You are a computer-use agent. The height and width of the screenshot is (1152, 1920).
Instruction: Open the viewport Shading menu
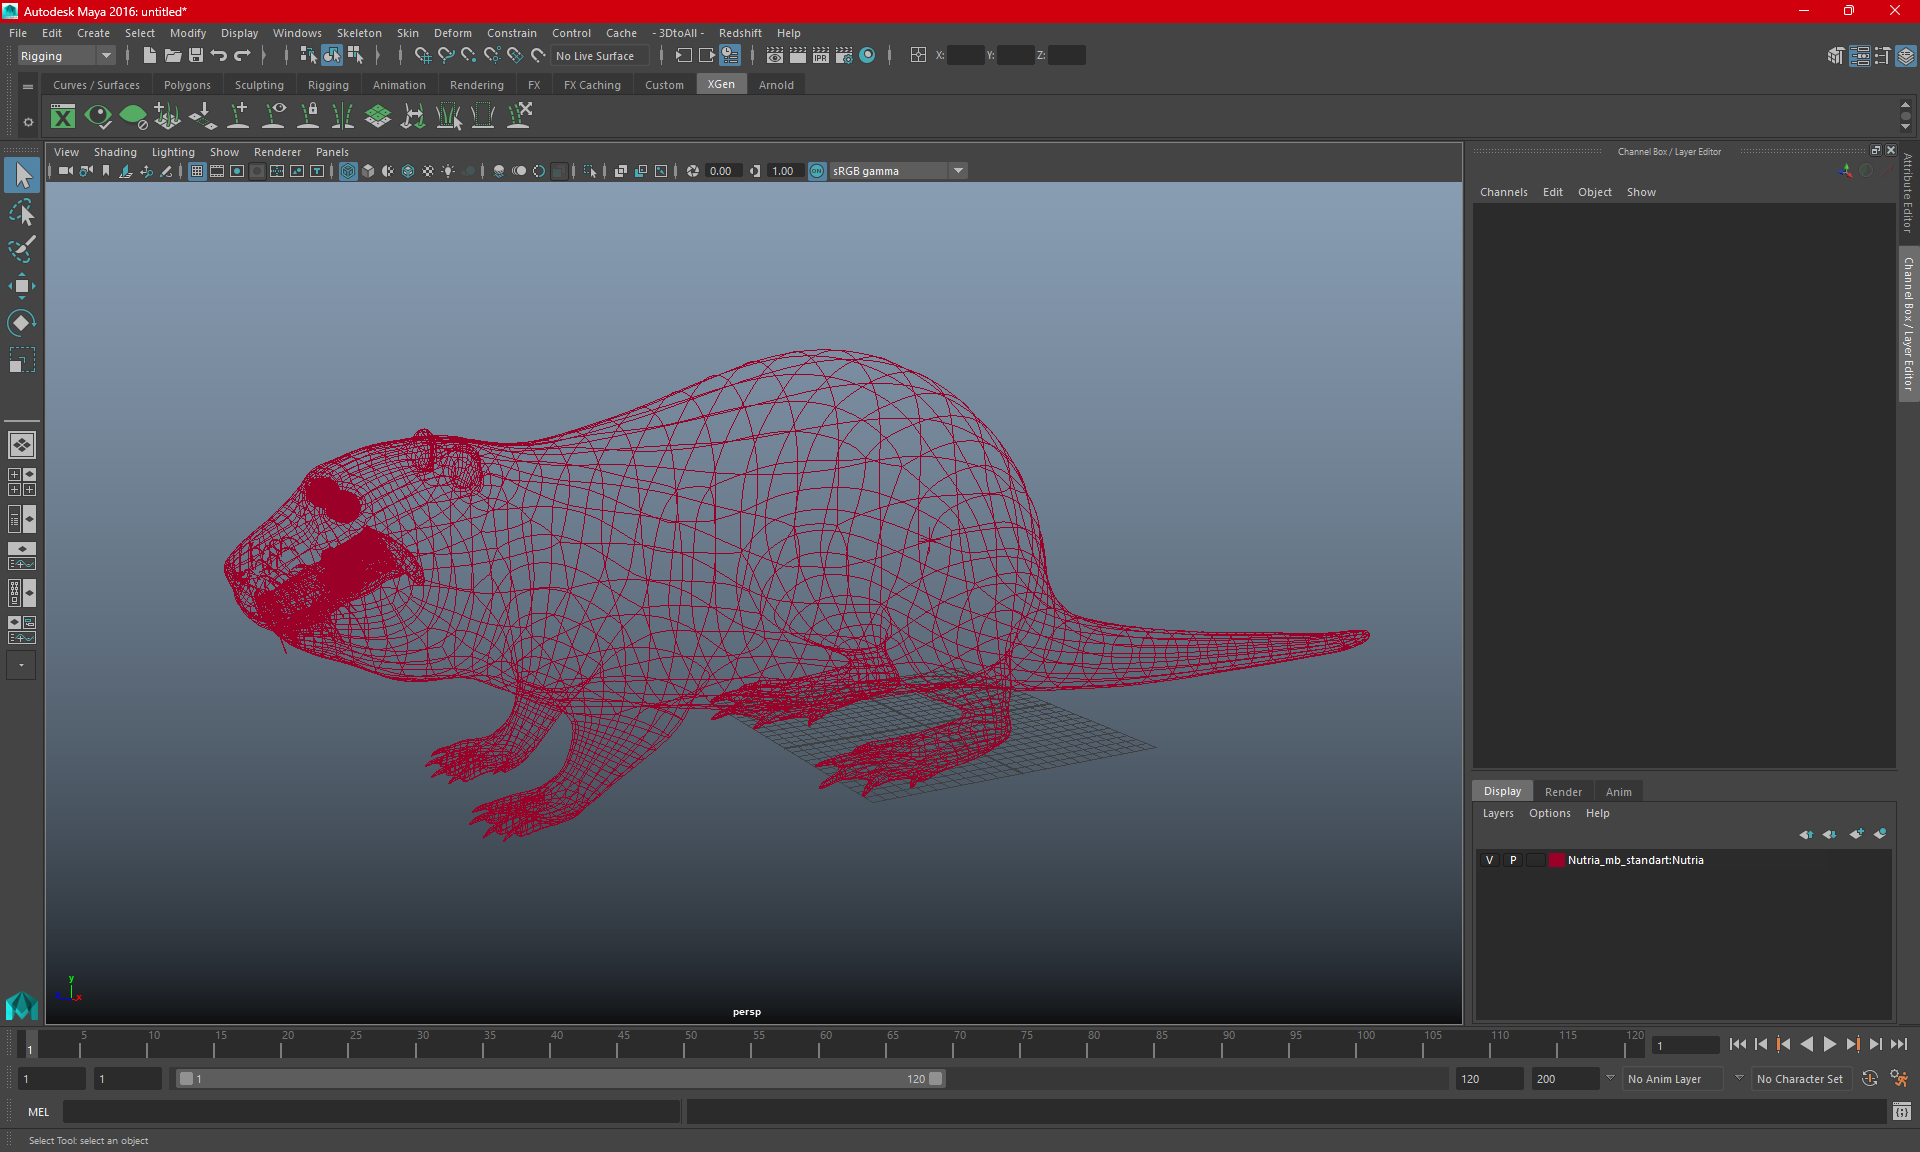pyautogui.click(x=115, y=152)
